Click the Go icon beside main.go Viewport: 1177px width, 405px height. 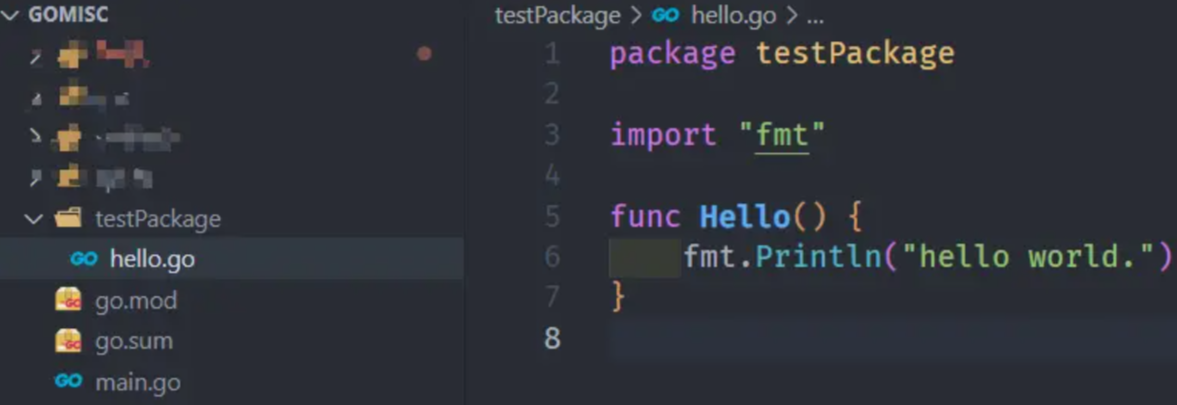tap(68, 382)
